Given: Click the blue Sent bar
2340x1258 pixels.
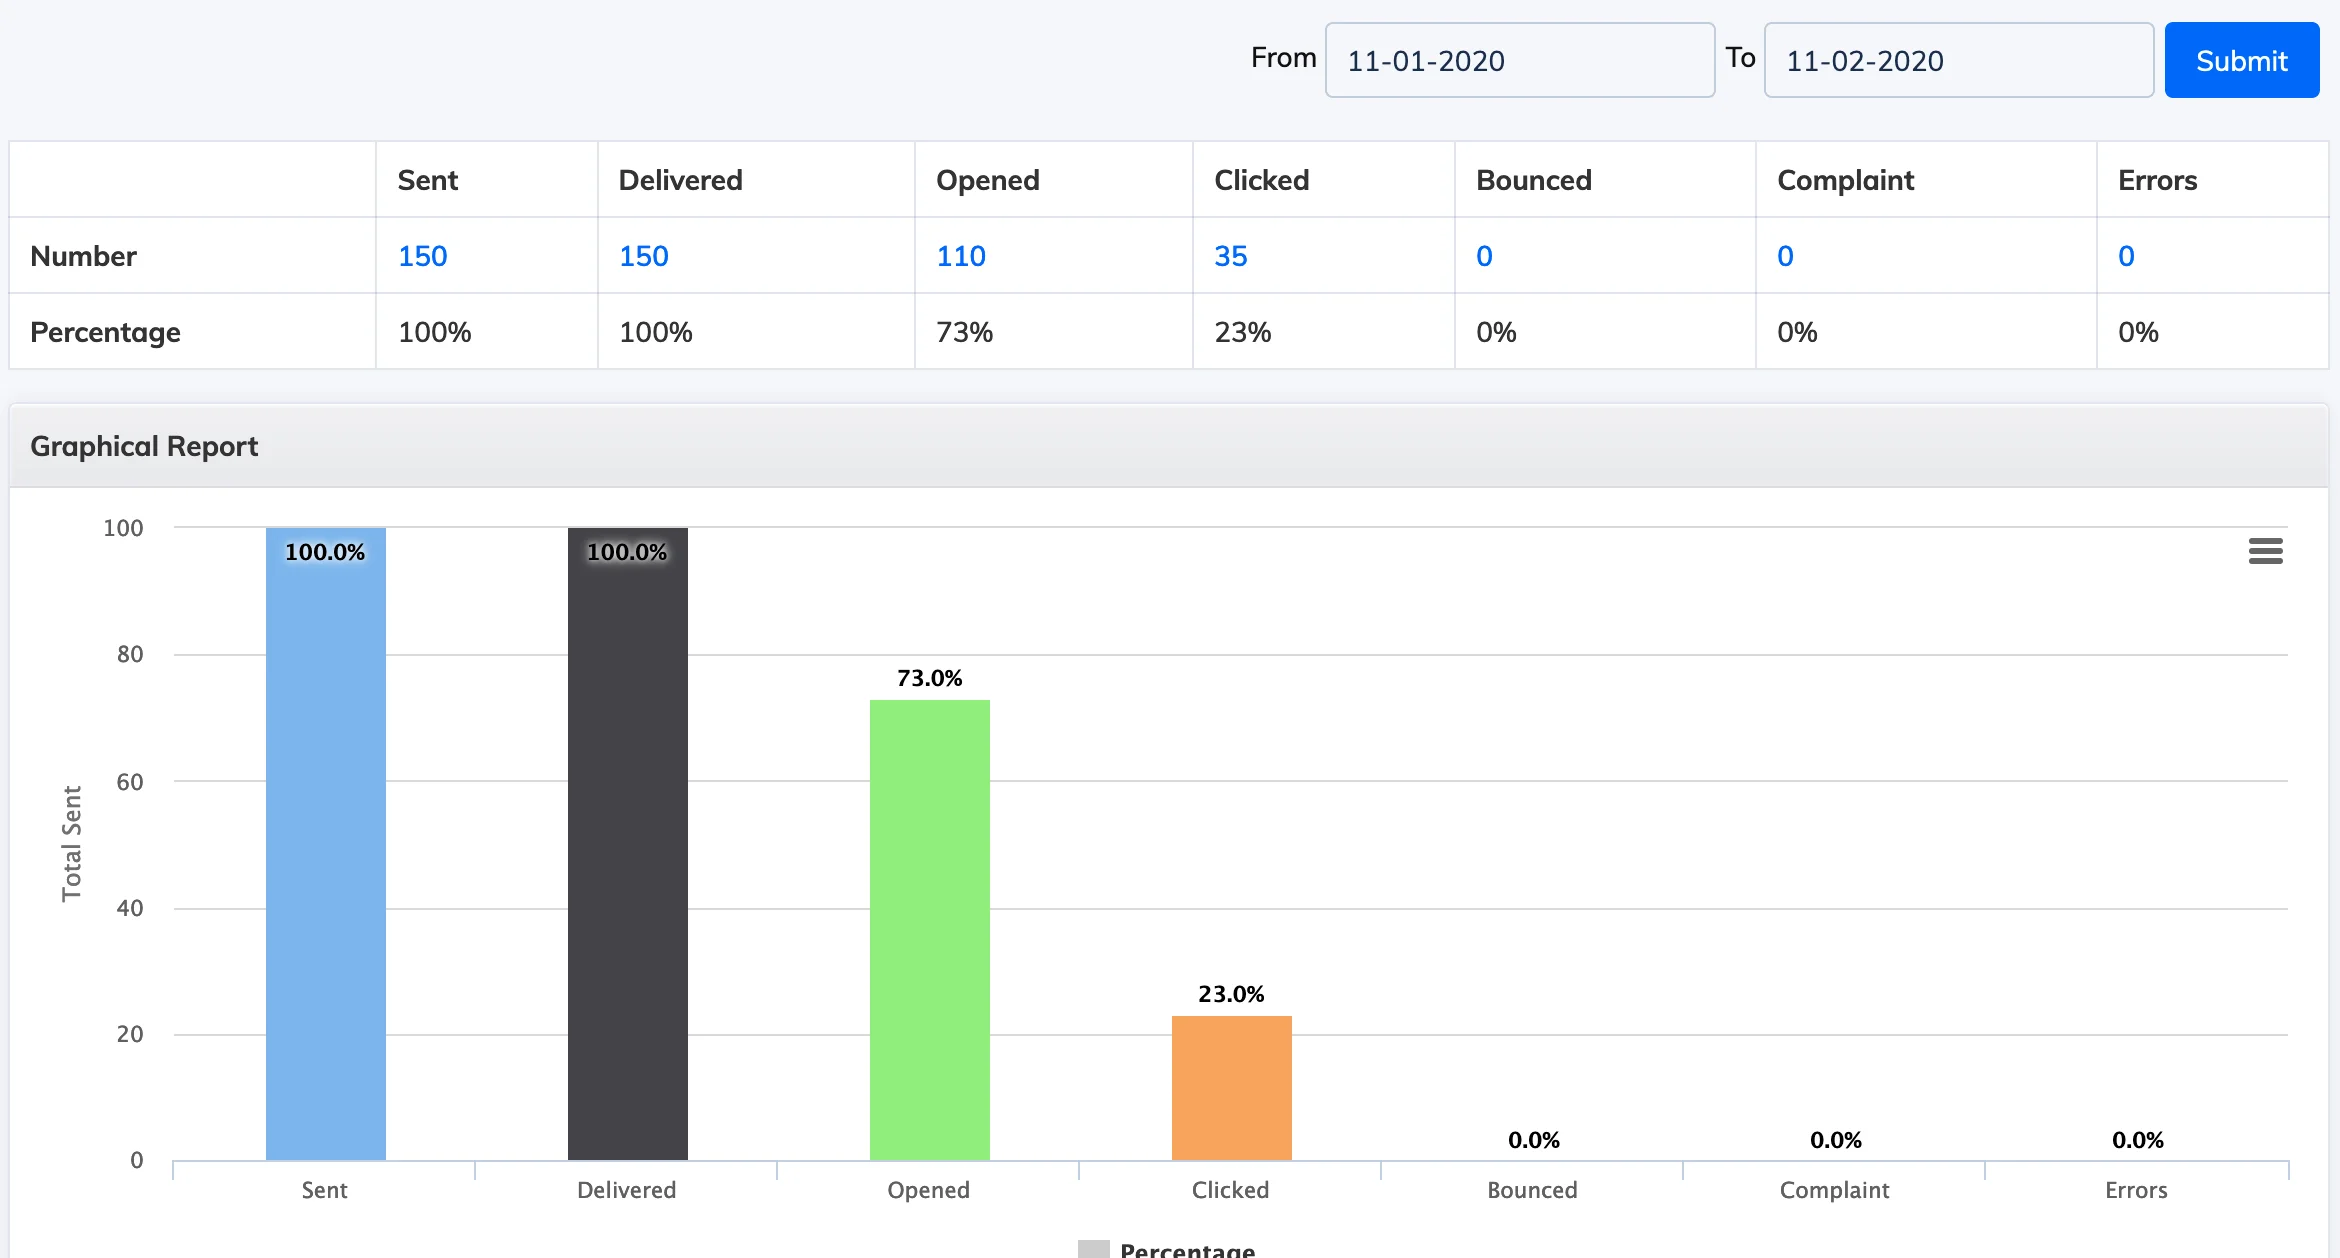Looking at the screenshot, I should (x=326, y=844).
